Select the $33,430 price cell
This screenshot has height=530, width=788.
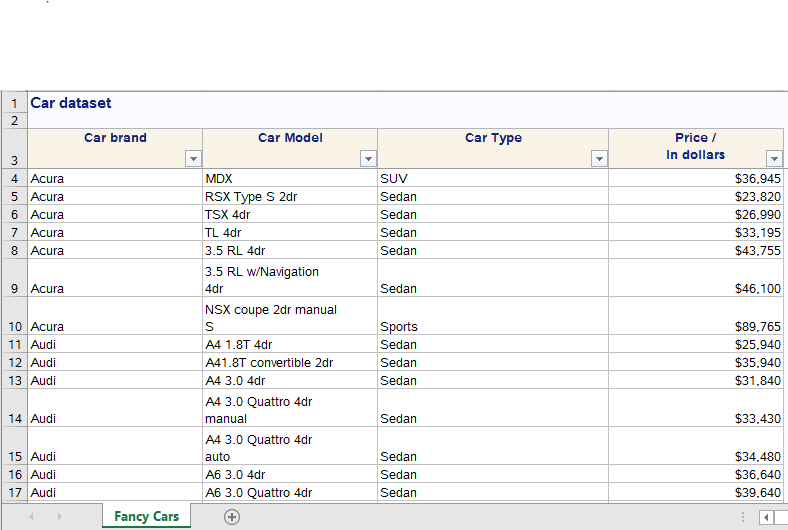696,408
